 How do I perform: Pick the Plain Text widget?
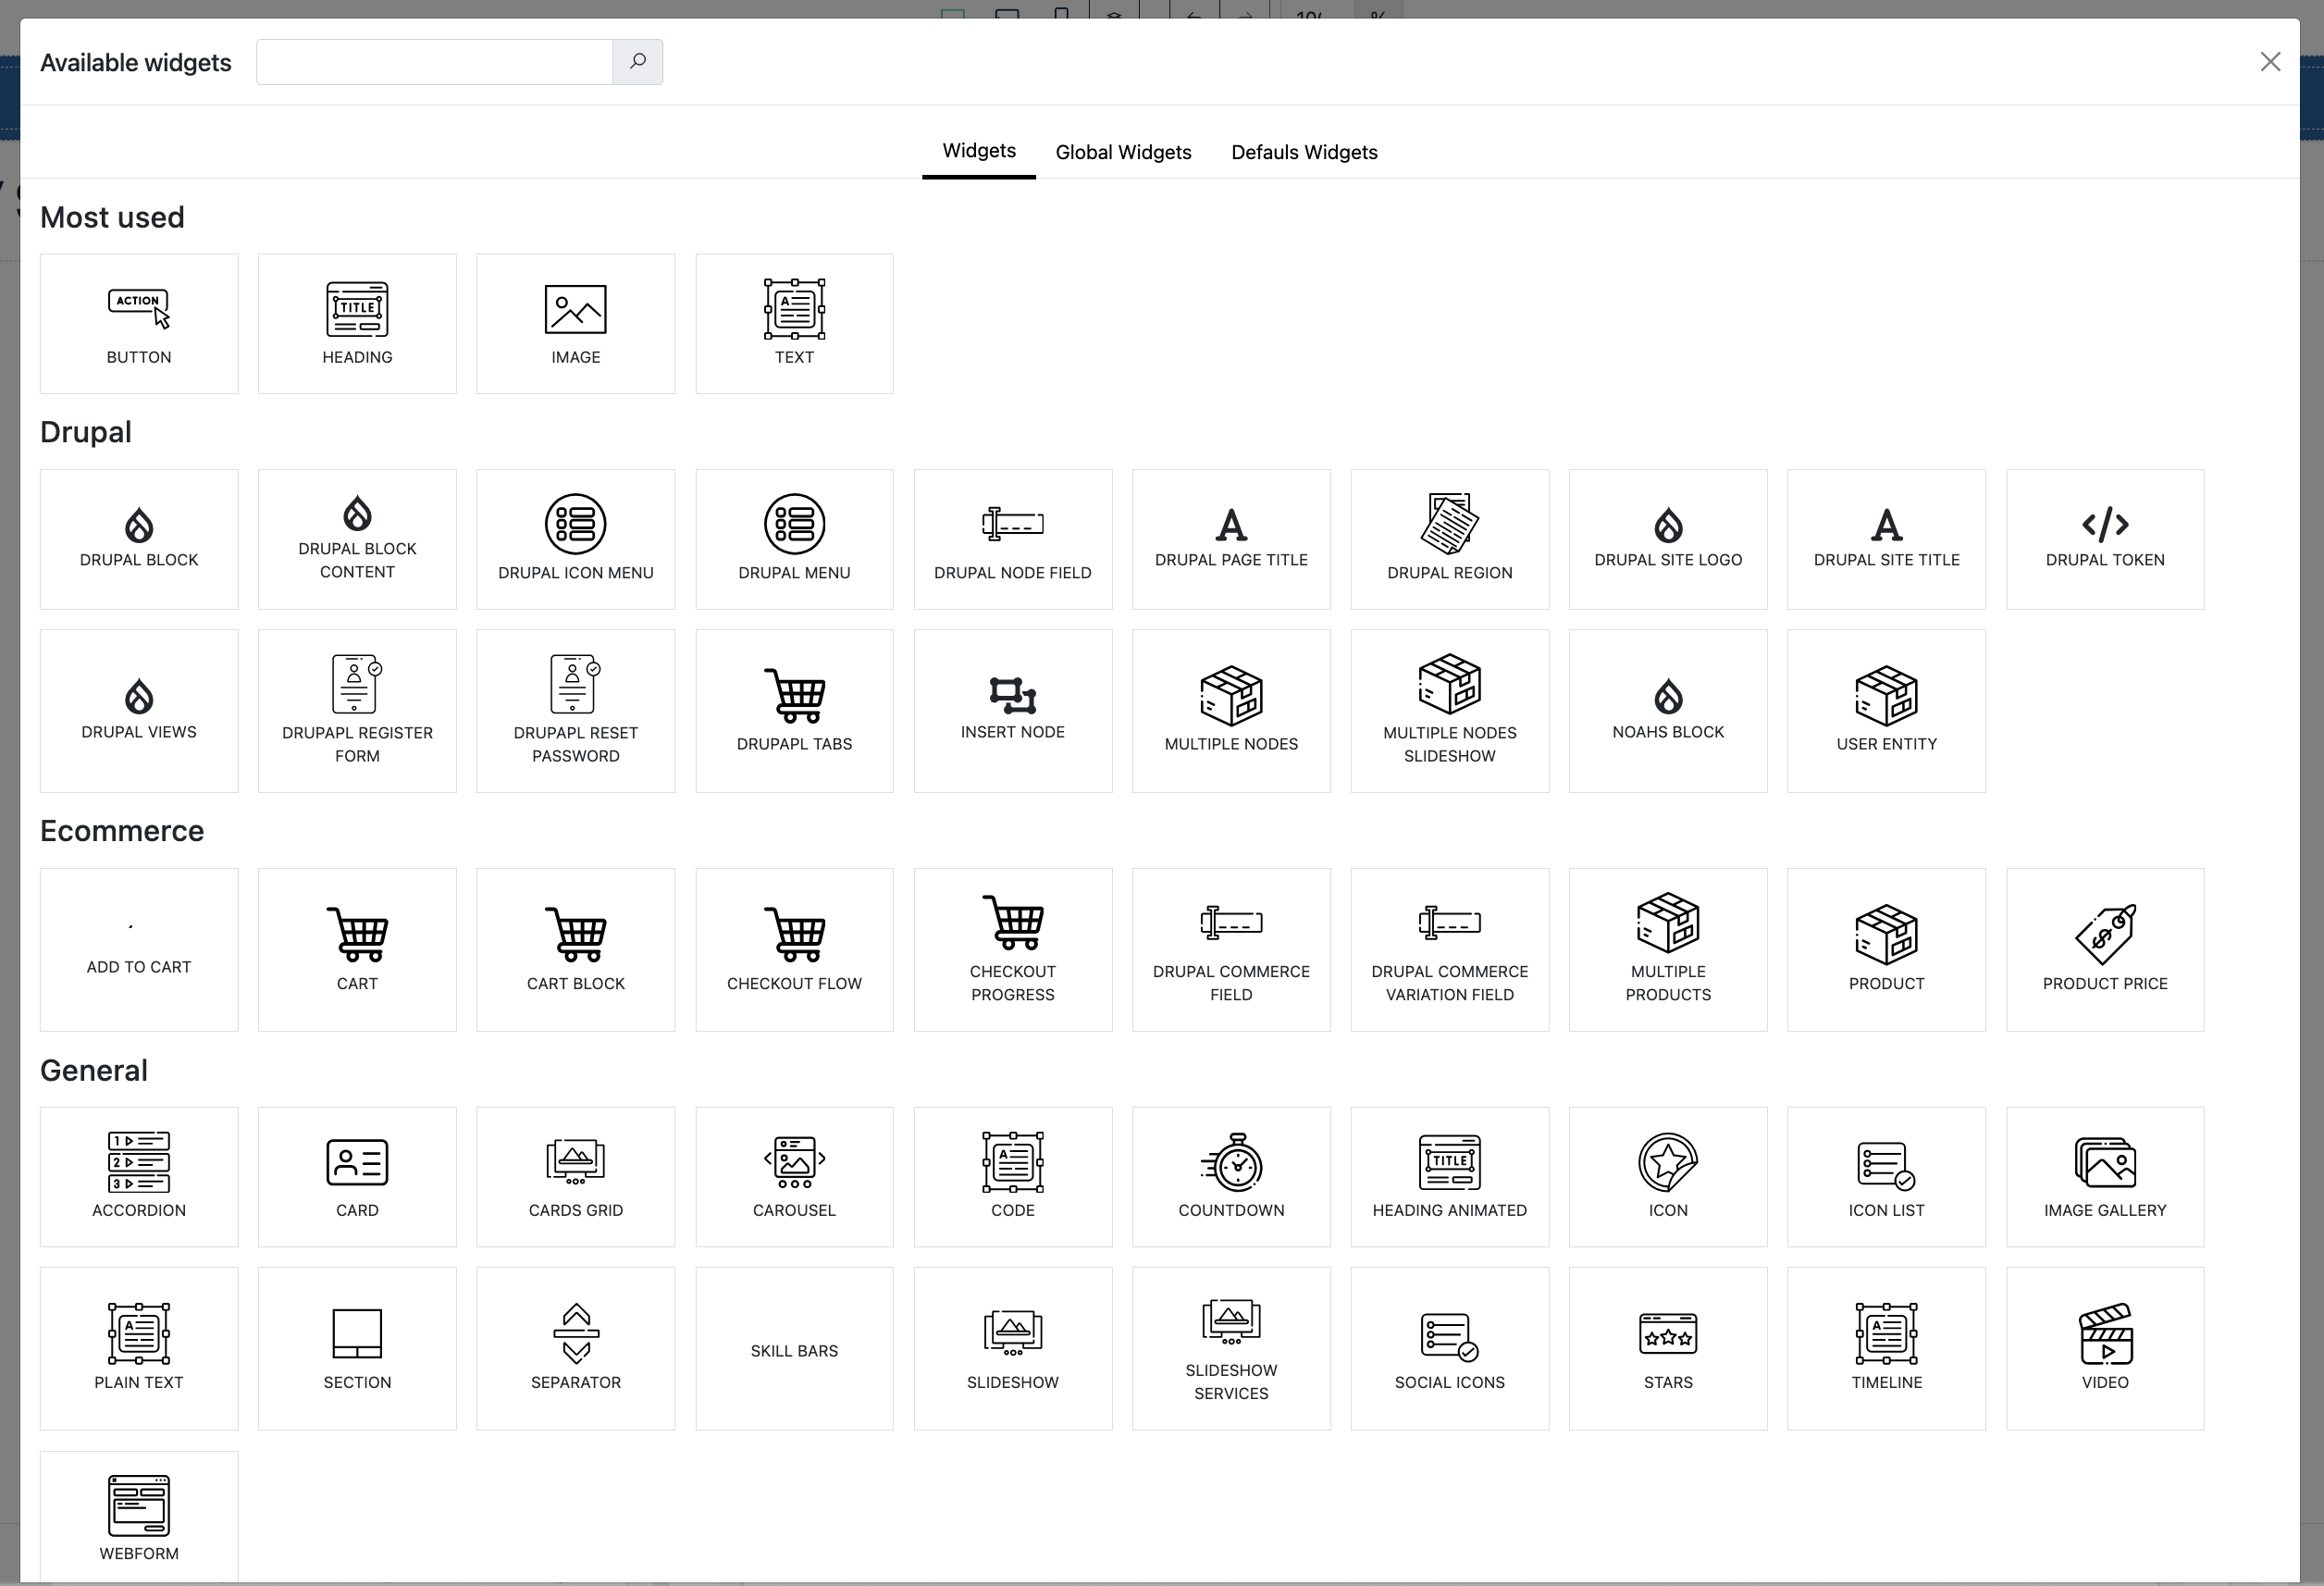(139, 1349)
